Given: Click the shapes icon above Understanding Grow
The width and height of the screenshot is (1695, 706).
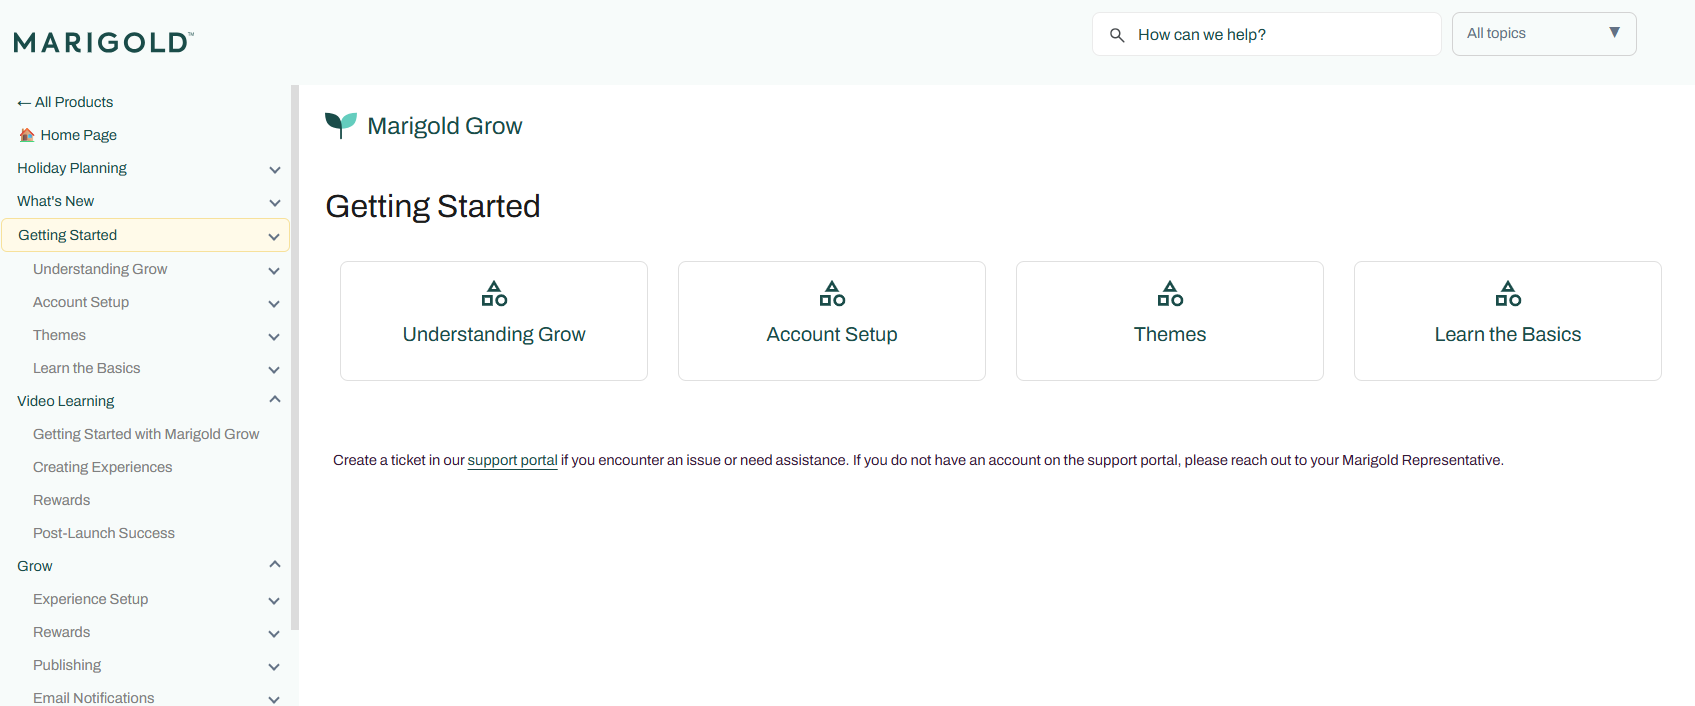Looking at the screenshot, I should 494,293.
